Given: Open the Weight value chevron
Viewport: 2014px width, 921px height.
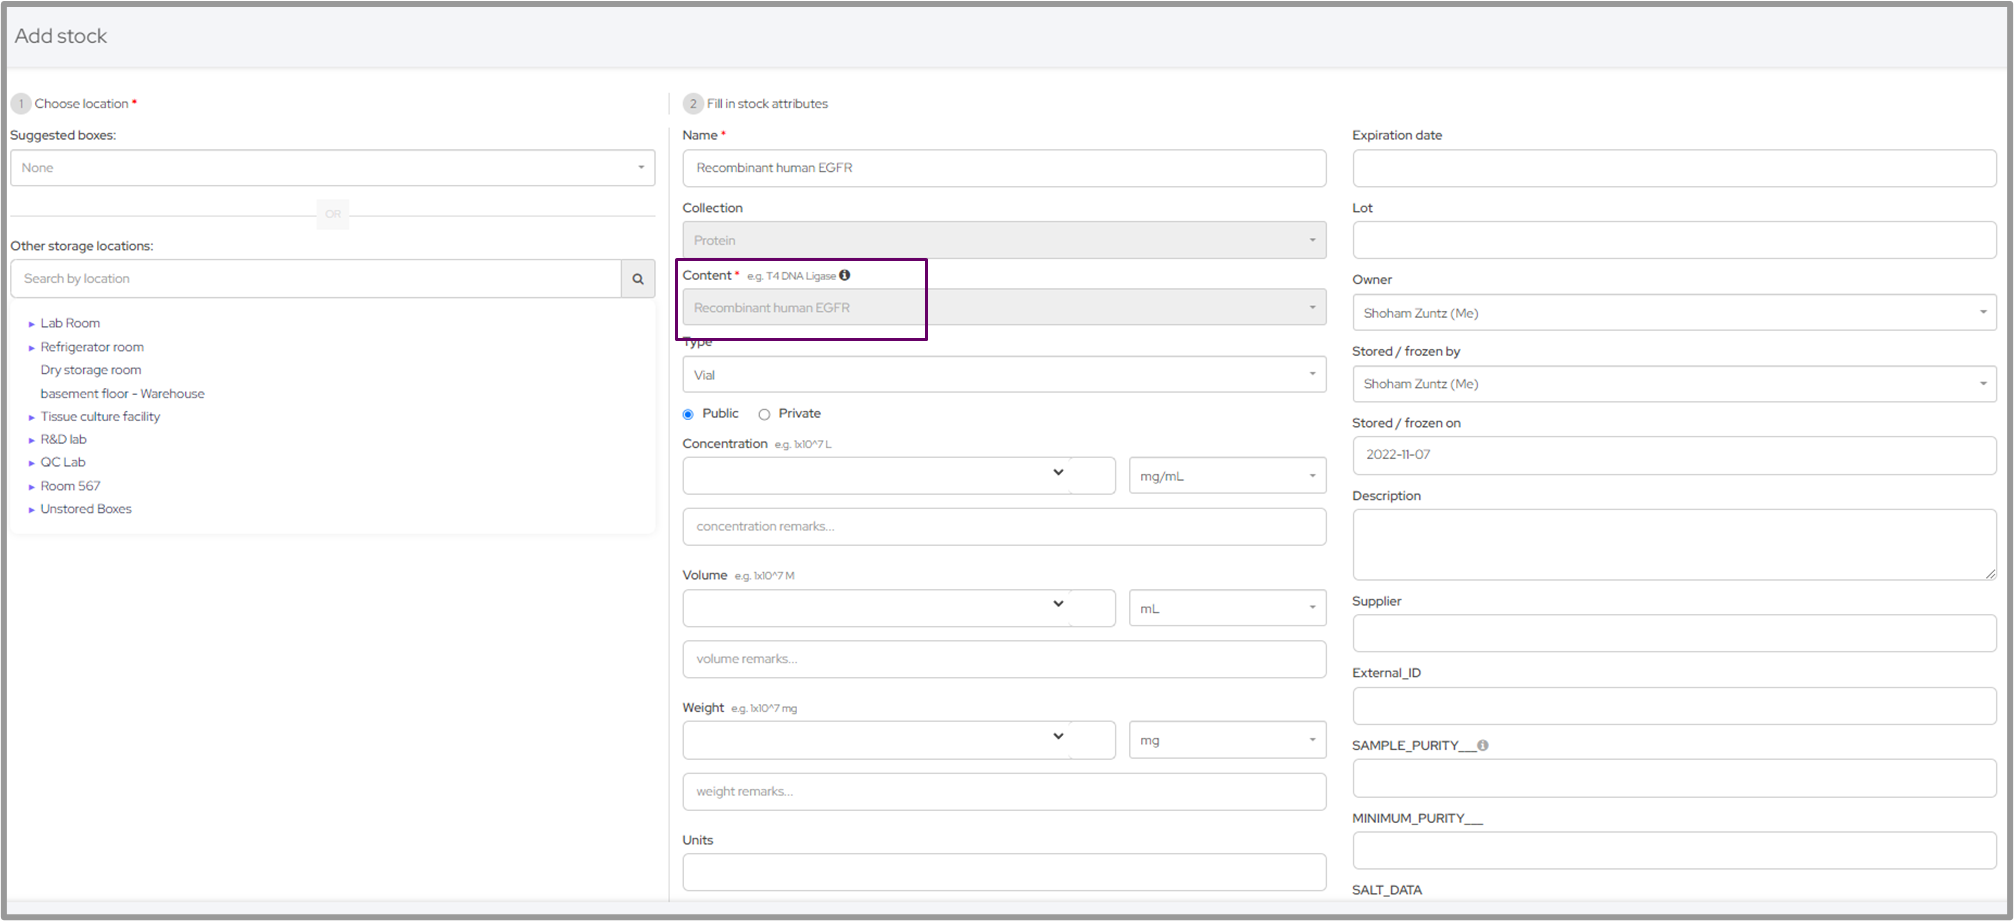Looking at the screenshot, I should [1058, 737].
